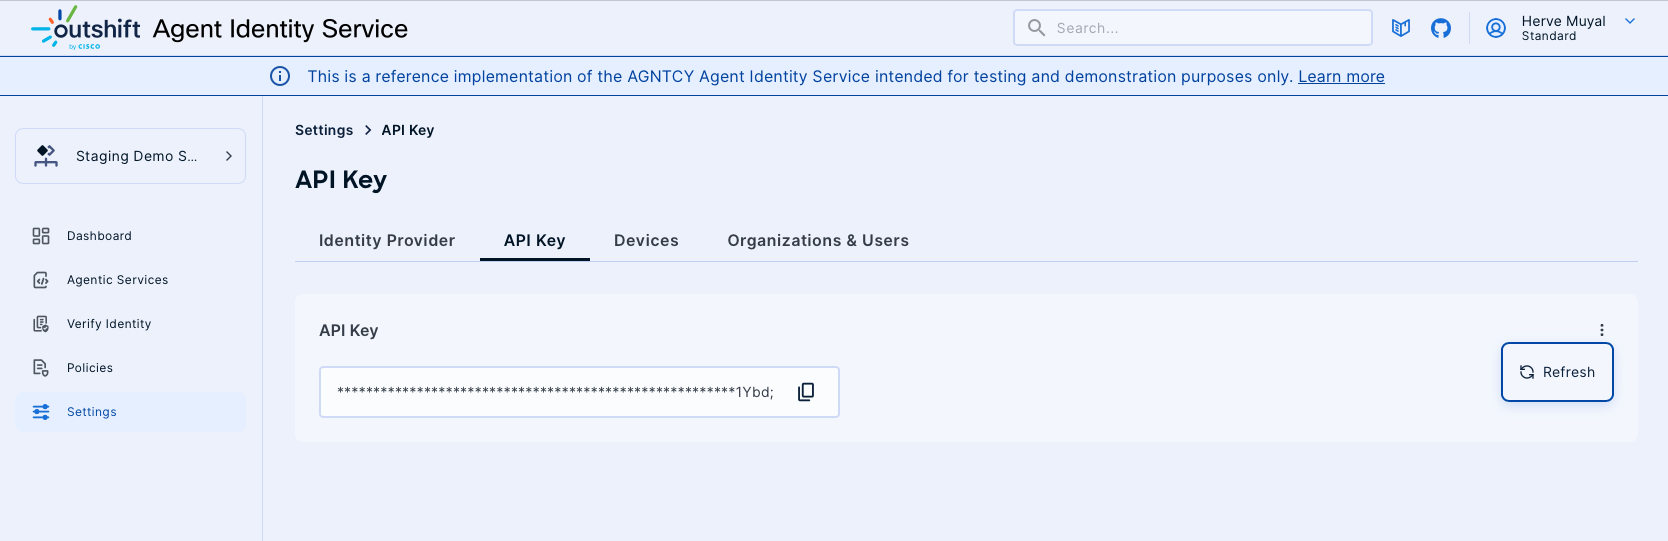The height and width of the screenshot is (541, 1668).
Task: Follow the Learn more link
Action: pos(1340,77)
